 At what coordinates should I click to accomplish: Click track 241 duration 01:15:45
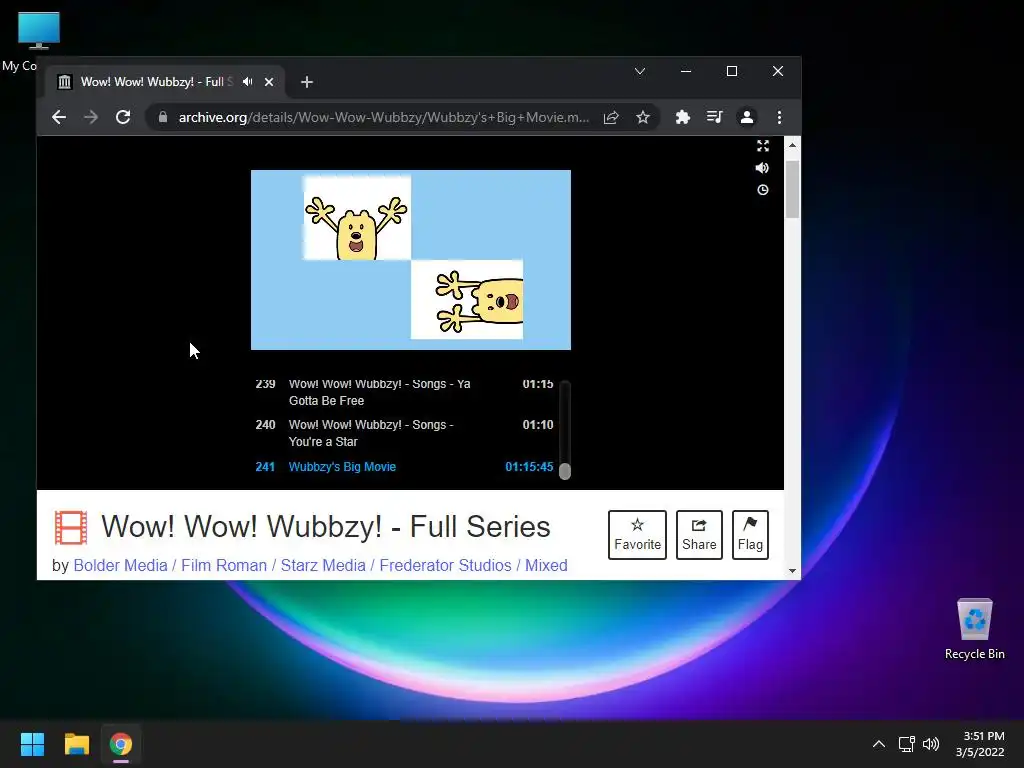pyautogui.click(x=529, y=467)
